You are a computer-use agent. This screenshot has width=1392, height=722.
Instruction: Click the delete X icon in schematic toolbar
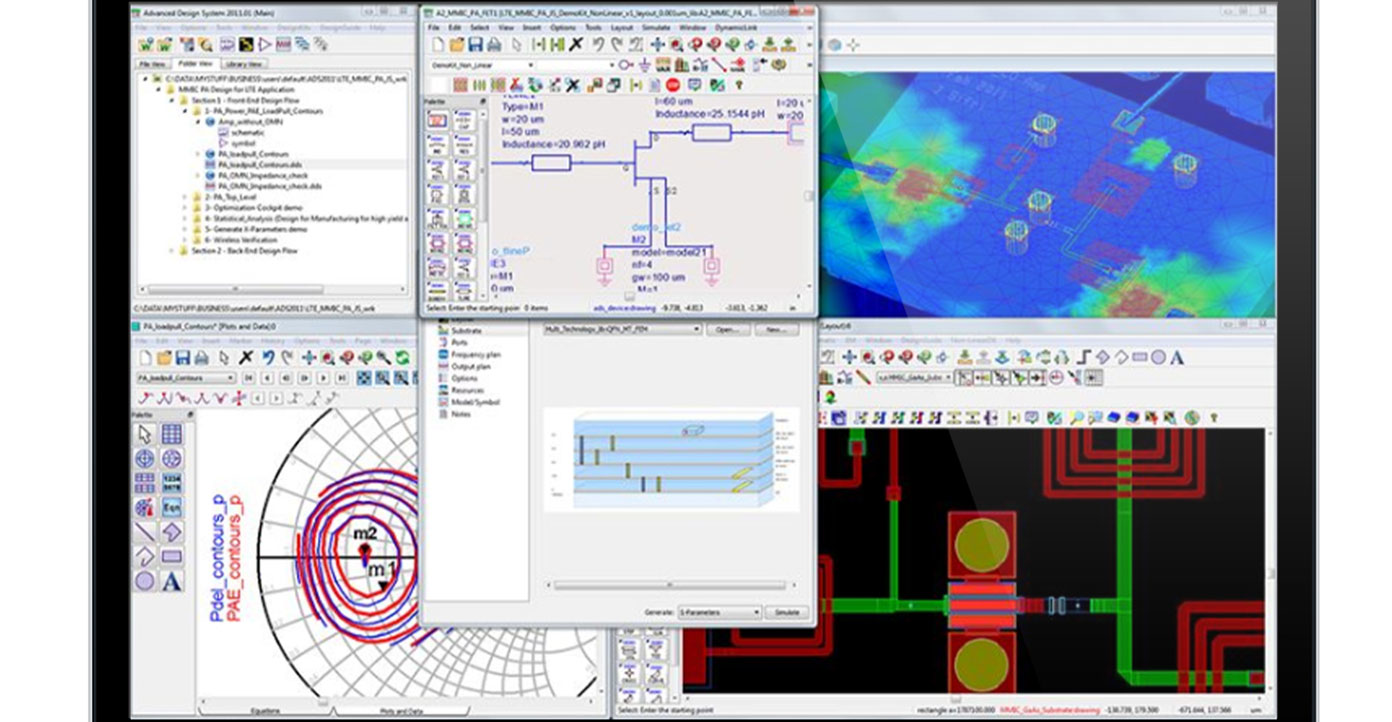[576, 45]
